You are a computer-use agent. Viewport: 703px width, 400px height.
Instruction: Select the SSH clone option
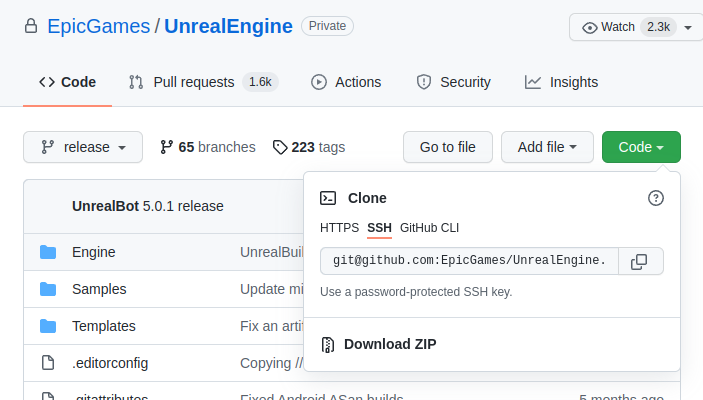[379, 228]
